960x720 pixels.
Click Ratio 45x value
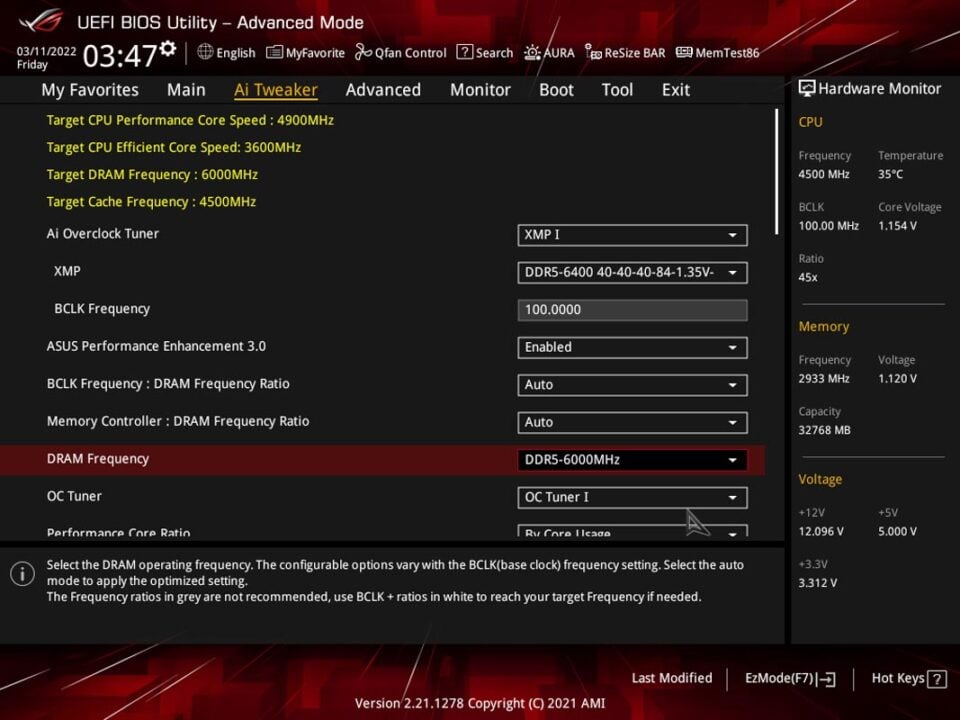point(808,277)
